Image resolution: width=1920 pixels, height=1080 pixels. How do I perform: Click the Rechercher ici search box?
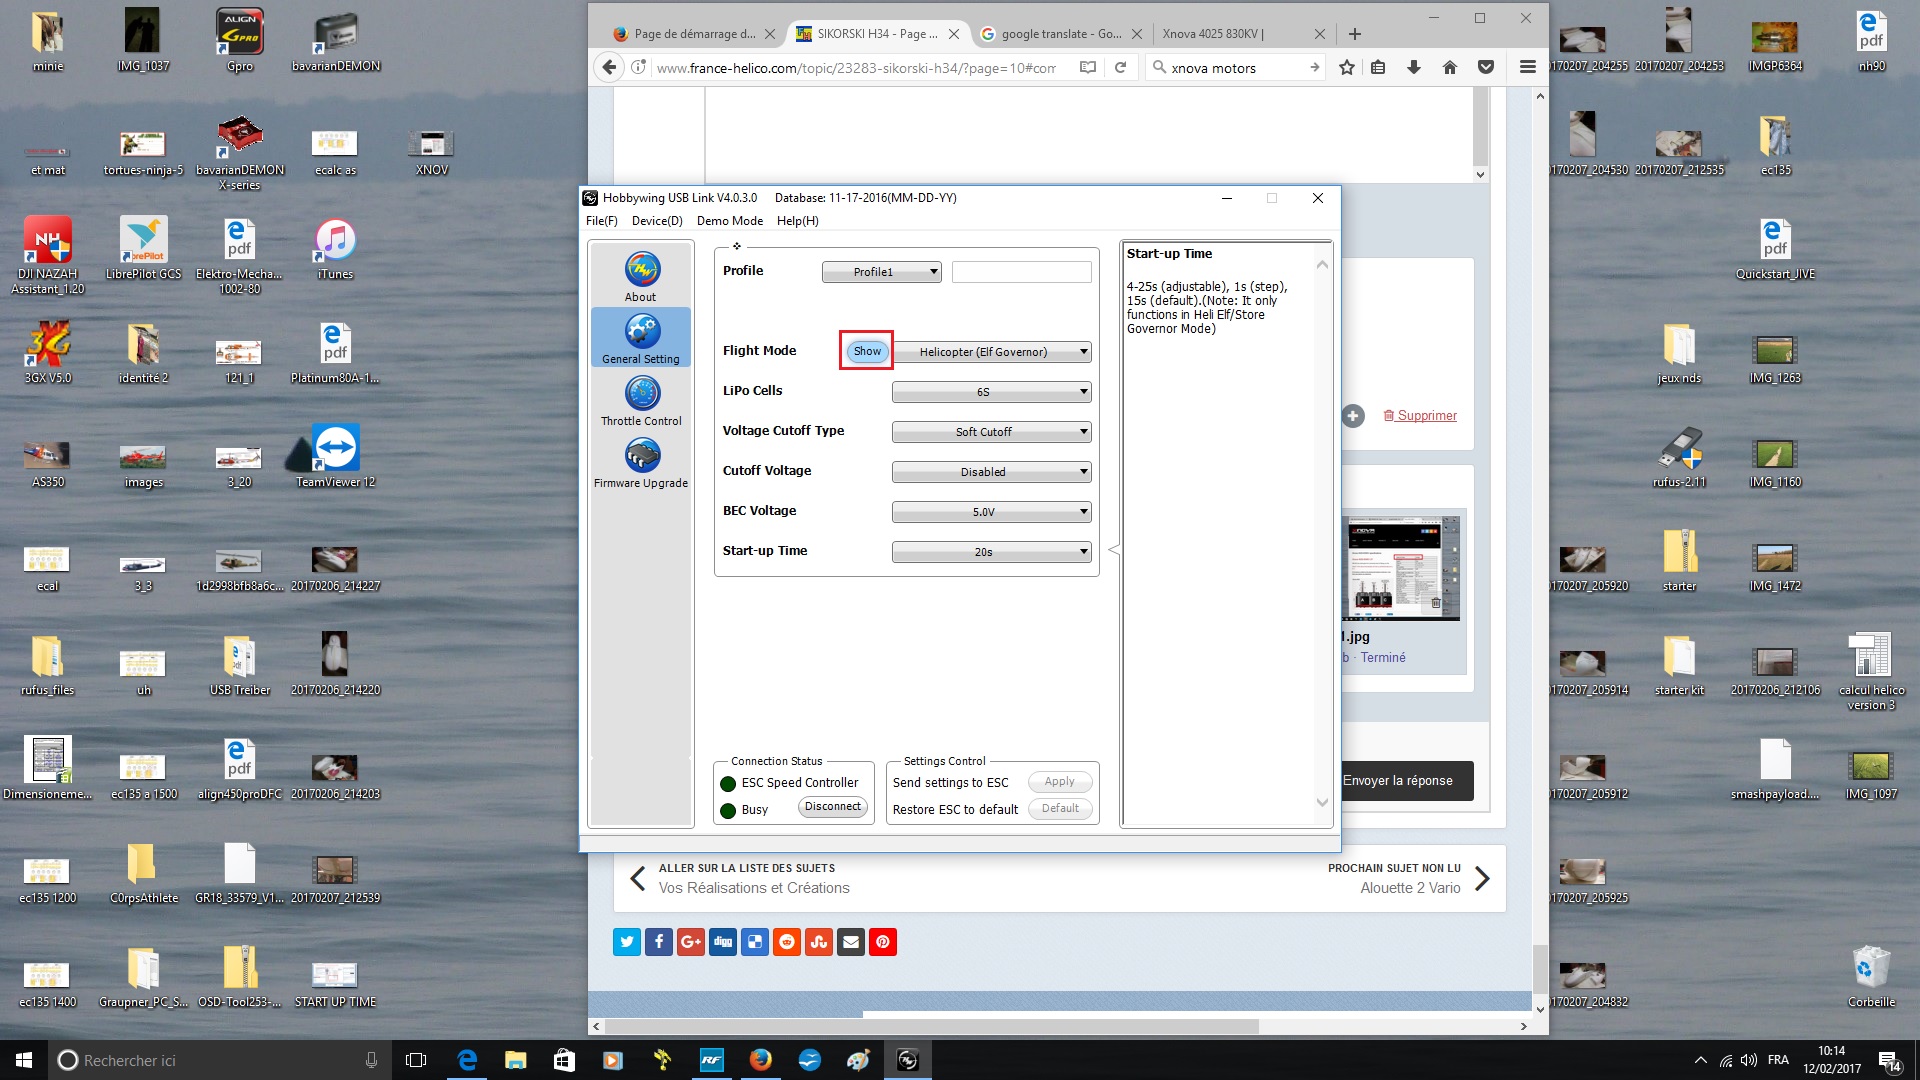click(x=220, y=1060)
